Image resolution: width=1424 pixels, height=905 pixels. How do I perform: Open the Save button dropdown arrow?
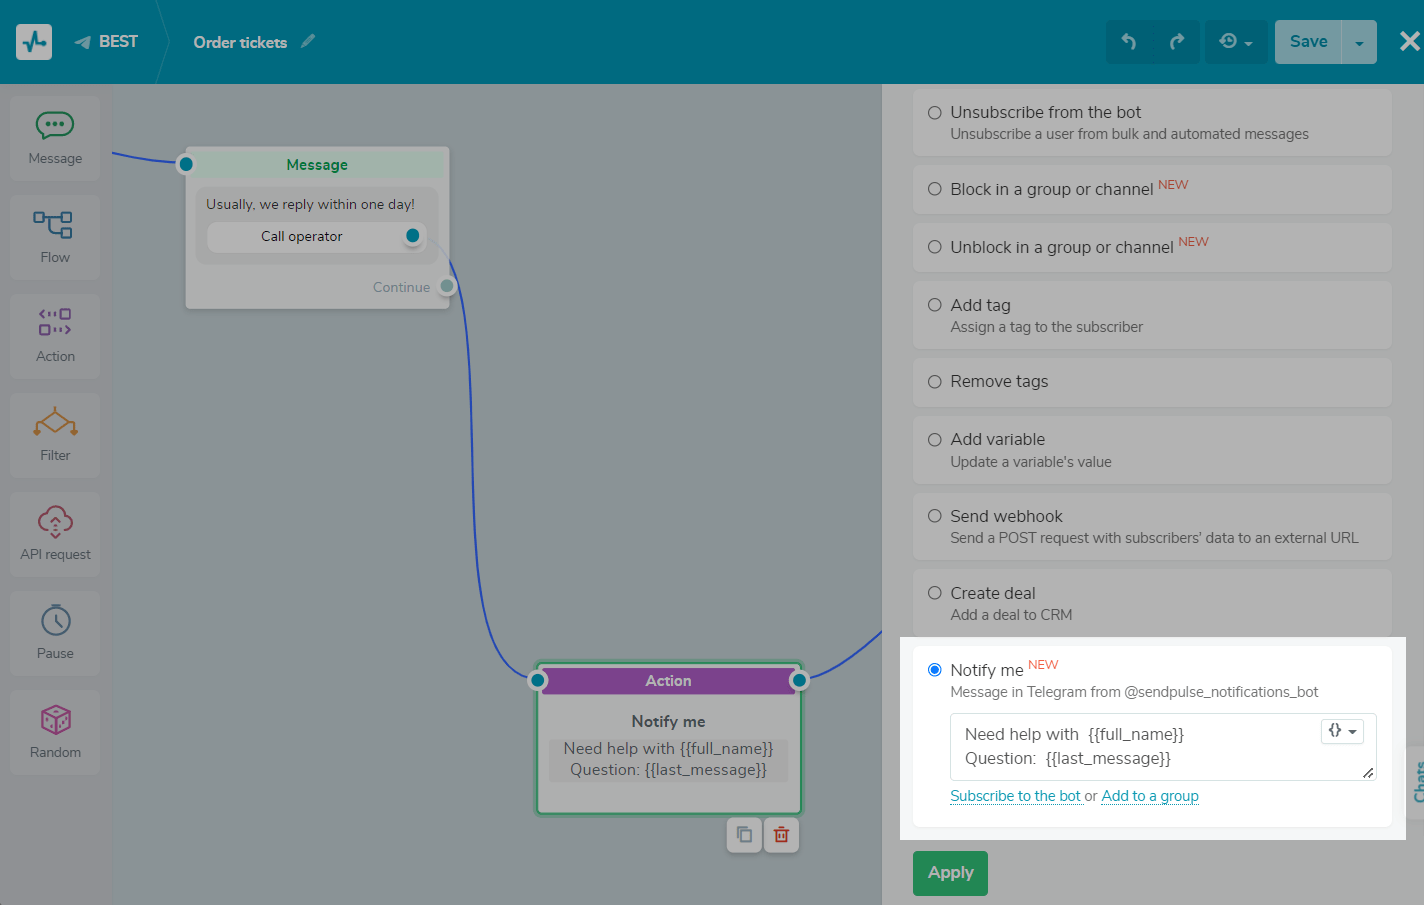pos(1358,42)
